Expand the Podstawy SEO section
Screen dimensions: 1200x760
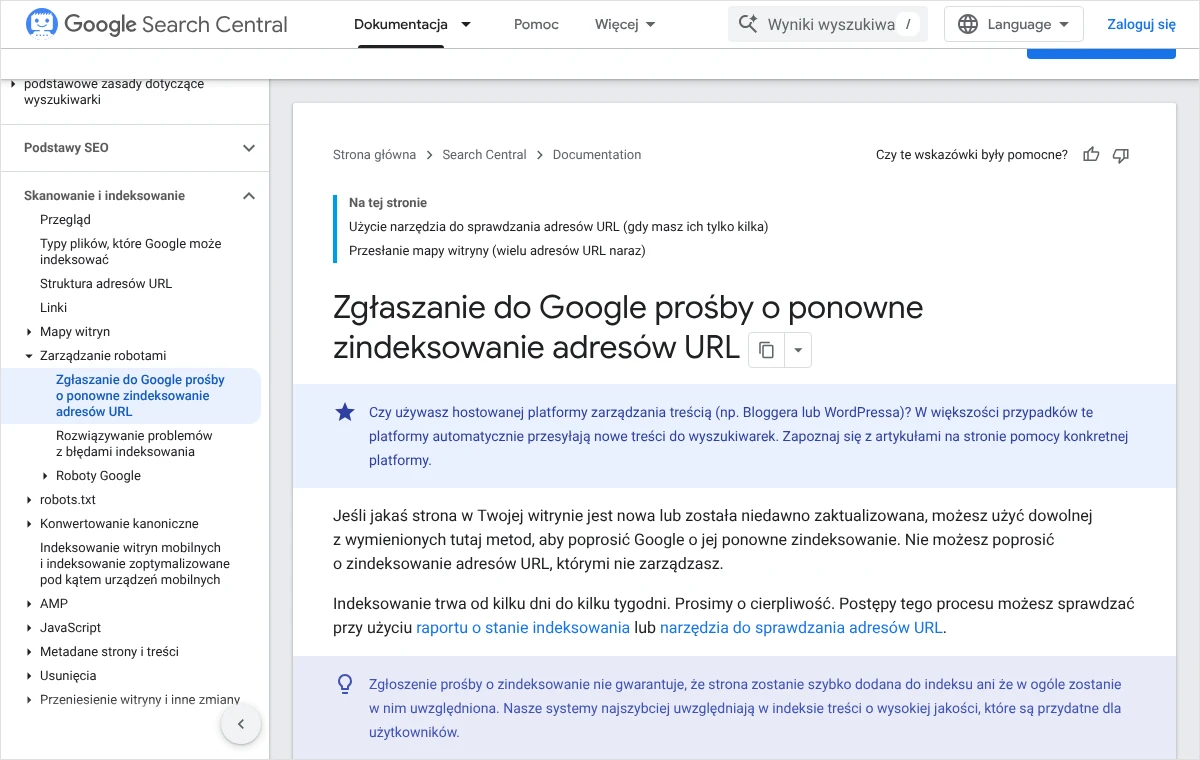(249, 148)
